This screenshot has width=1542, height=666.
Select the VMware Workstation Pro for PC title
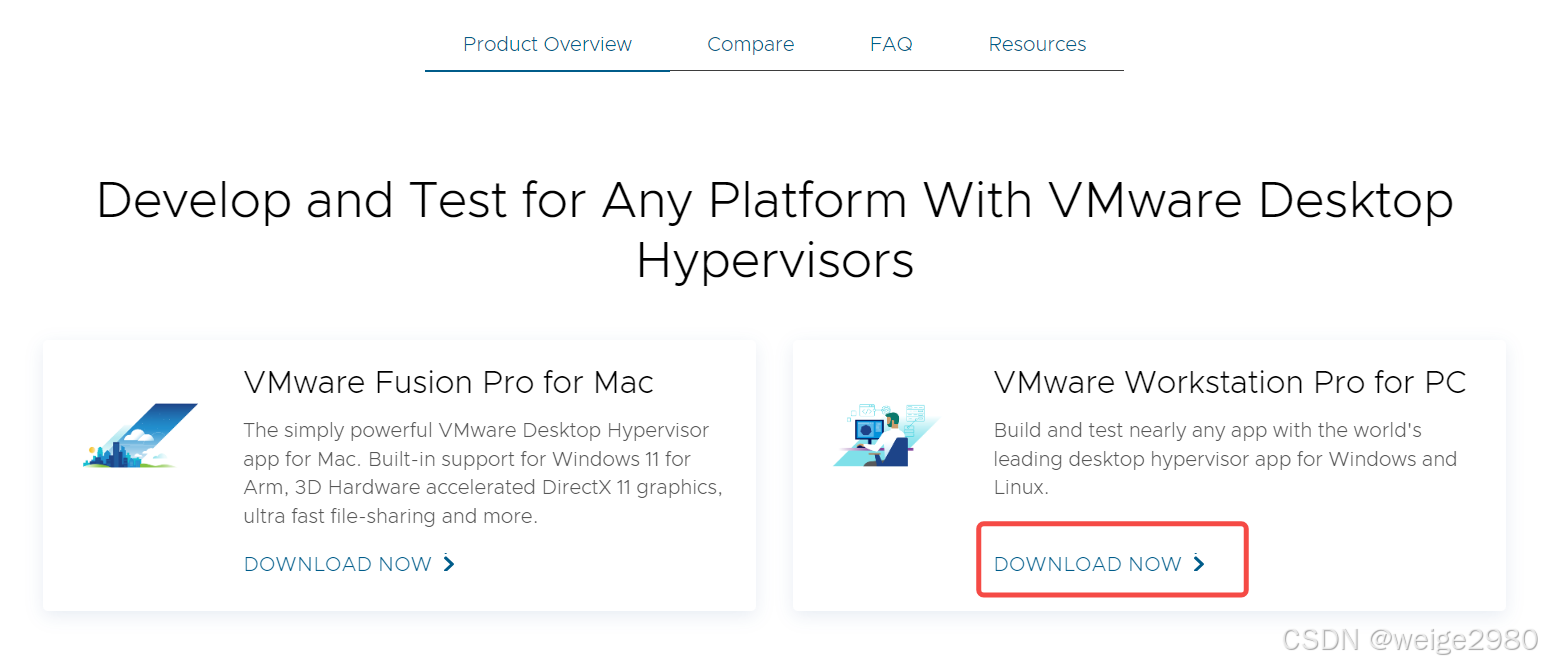click(1230, 382)
